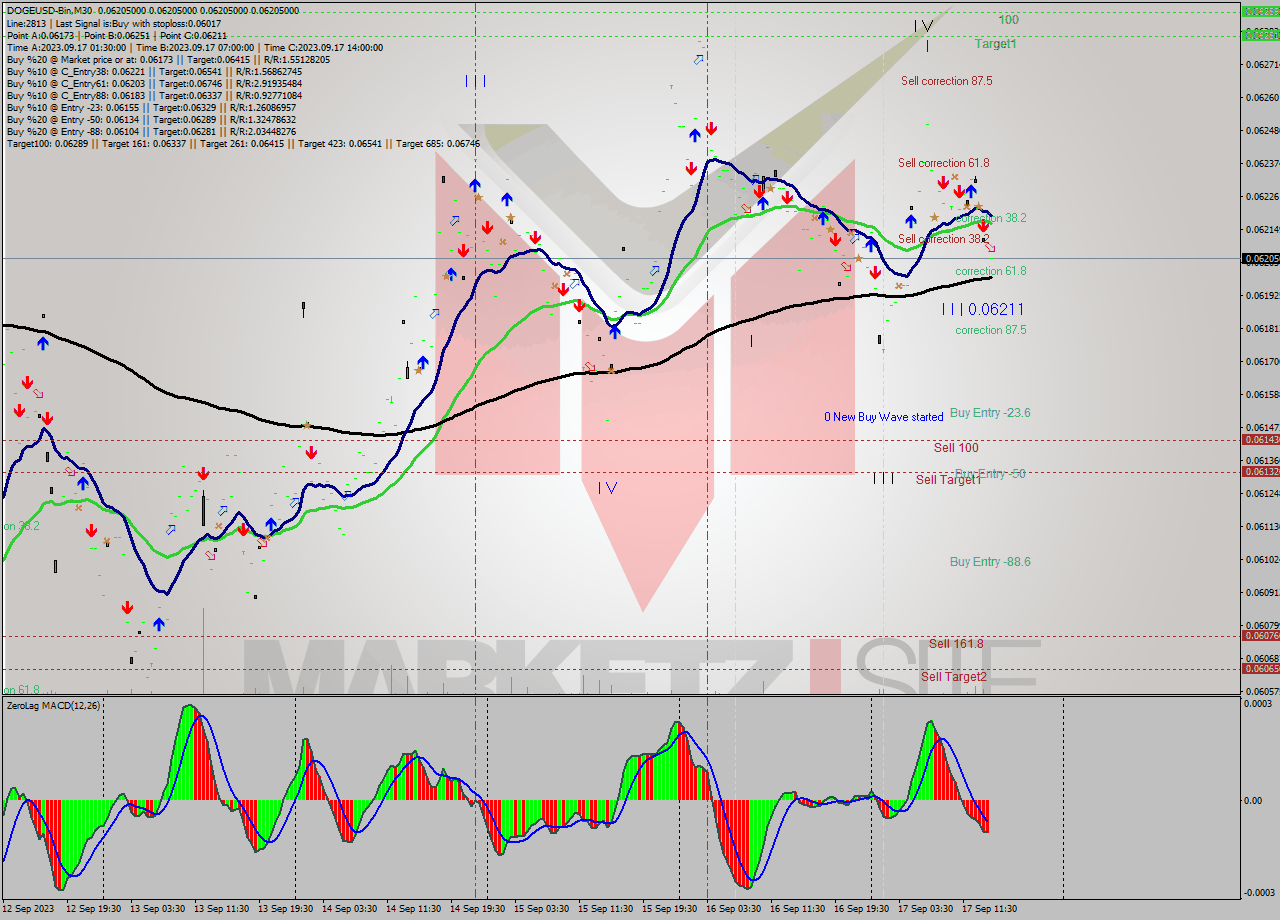Click the '14 Sep 19:30' time label
This screenshot has height=920, width=1280.
coord(477,909)
